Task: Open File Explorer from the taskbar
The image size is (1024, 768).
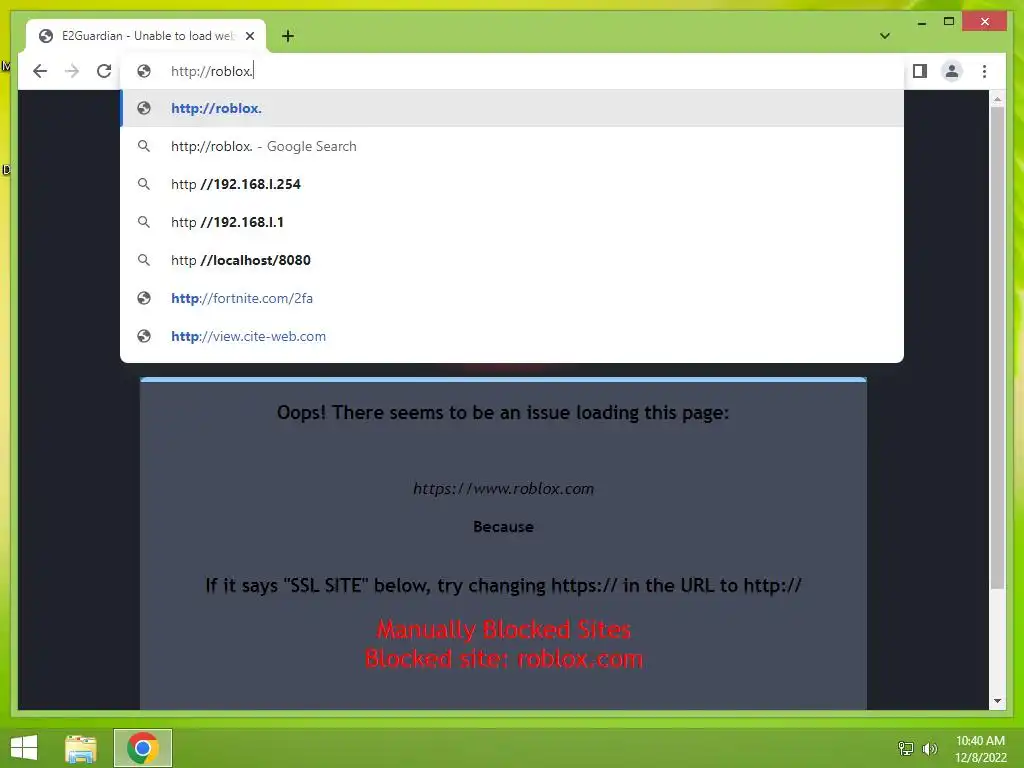Action: (81, 748)
